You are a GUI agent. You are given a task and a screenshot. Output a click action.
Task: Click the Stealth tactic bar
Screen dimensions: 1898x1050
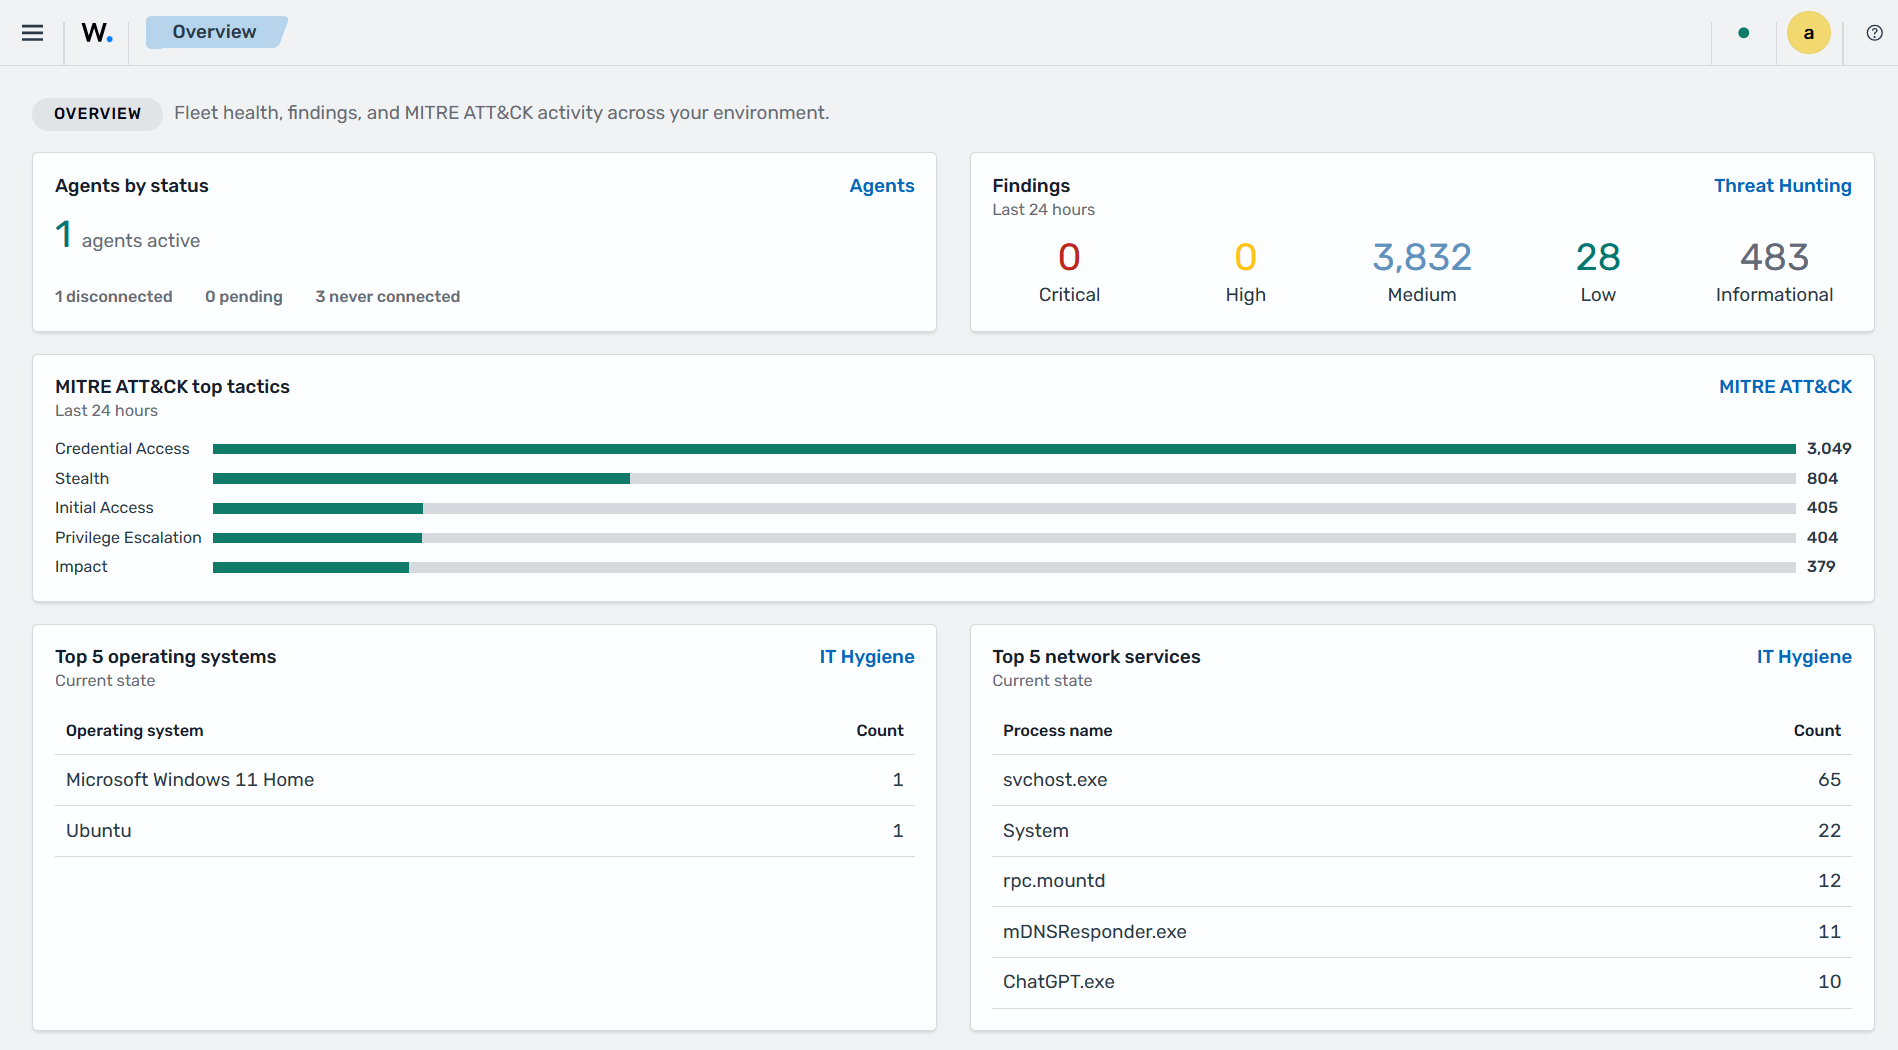[1004, 479]
